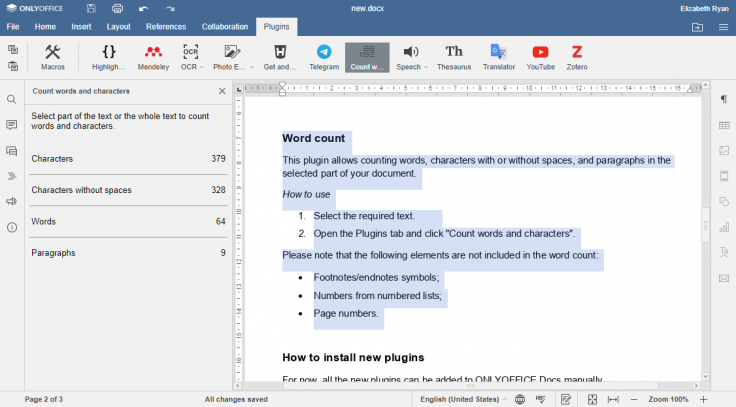Viewport: 736px width, 407px height.
Task: Open the English (United States) language selector
Action: (x=463, y=399)
